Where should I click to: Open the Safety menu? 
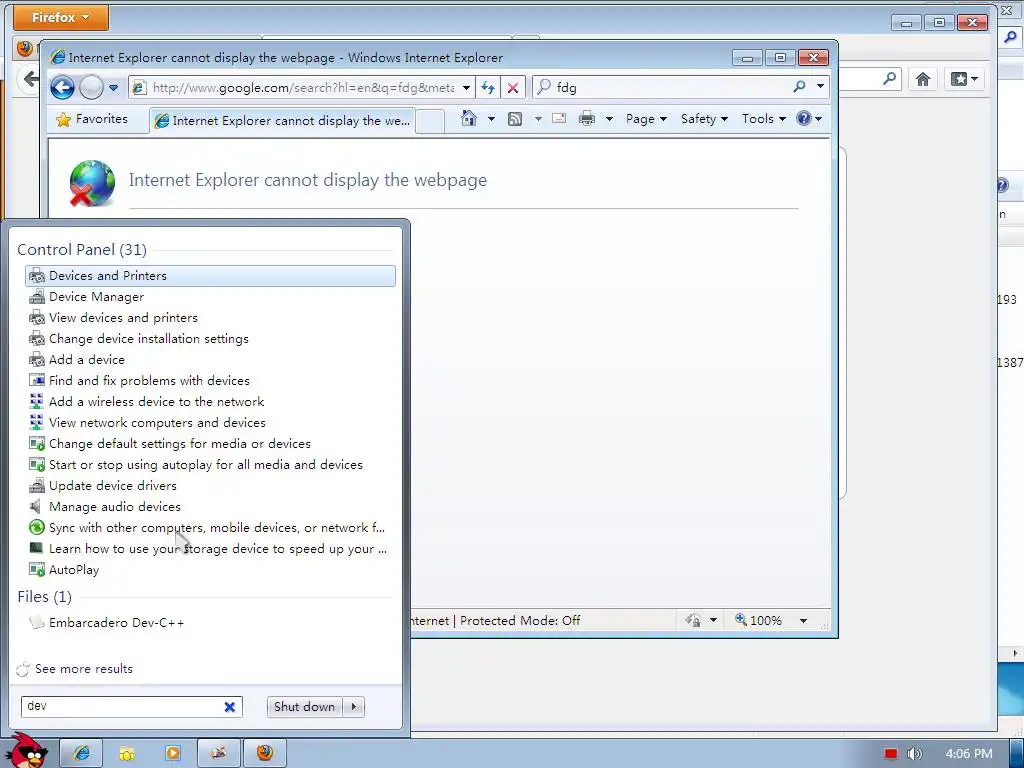click(x=704, y=119)
